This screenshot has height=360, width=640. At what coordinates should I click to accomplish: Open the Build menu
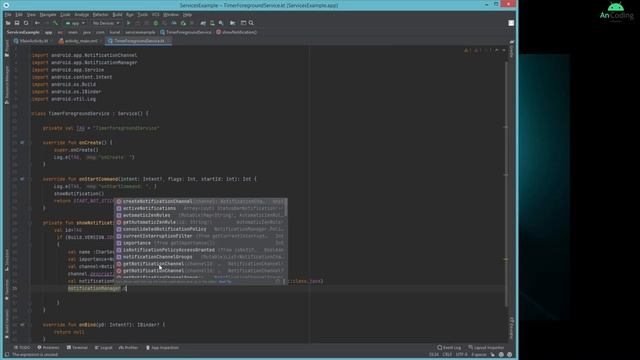pos(118,15)
